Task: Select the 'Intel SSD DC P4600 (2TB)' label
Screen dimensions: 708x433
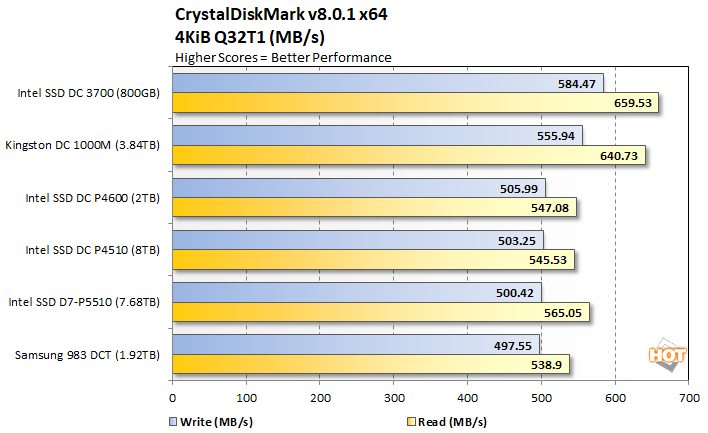Action: click(x=93, y=198)
